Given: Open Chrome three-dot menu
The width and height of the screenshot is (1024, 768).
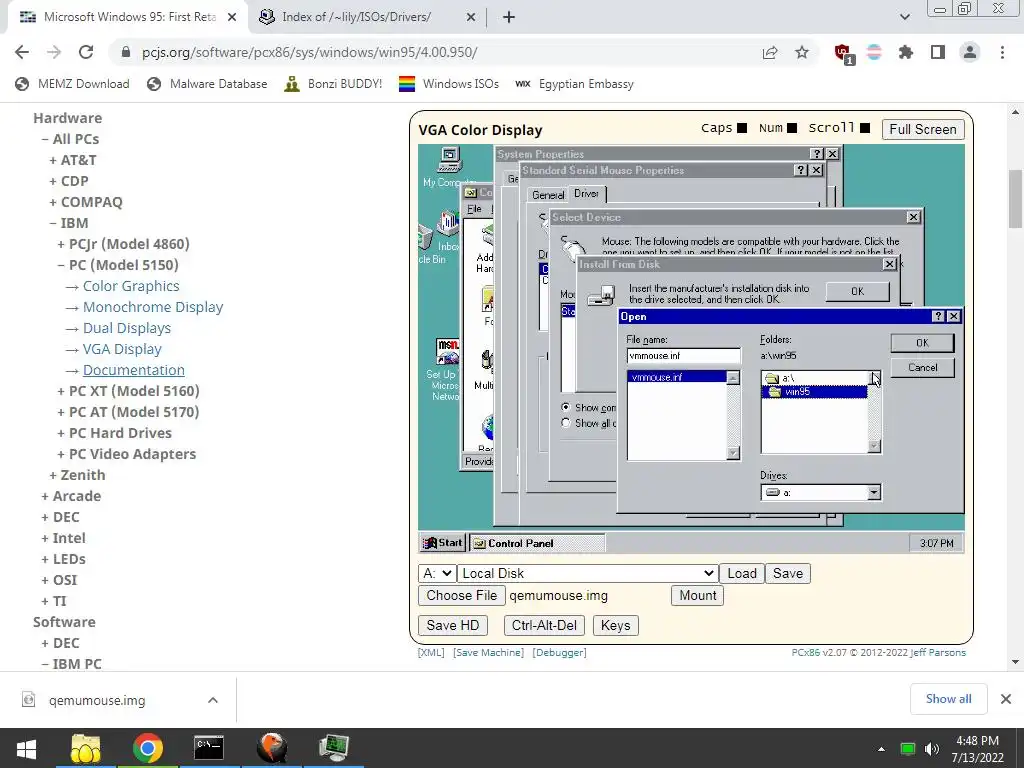Looking at the screenshot, I should (1002, 52).
